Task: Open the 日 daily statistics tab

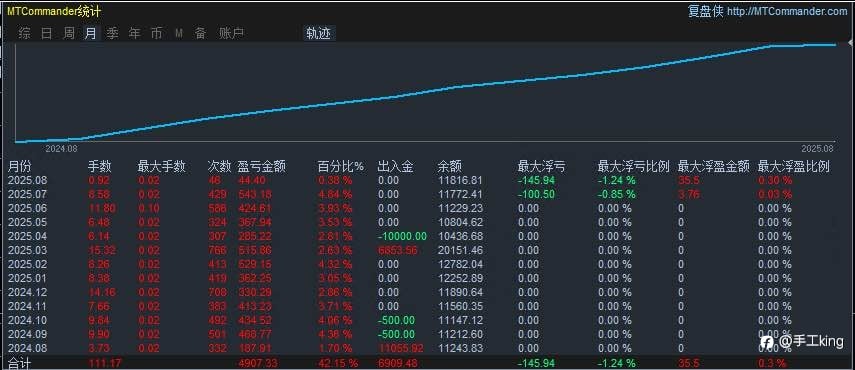Action: [x=47, y=34]
